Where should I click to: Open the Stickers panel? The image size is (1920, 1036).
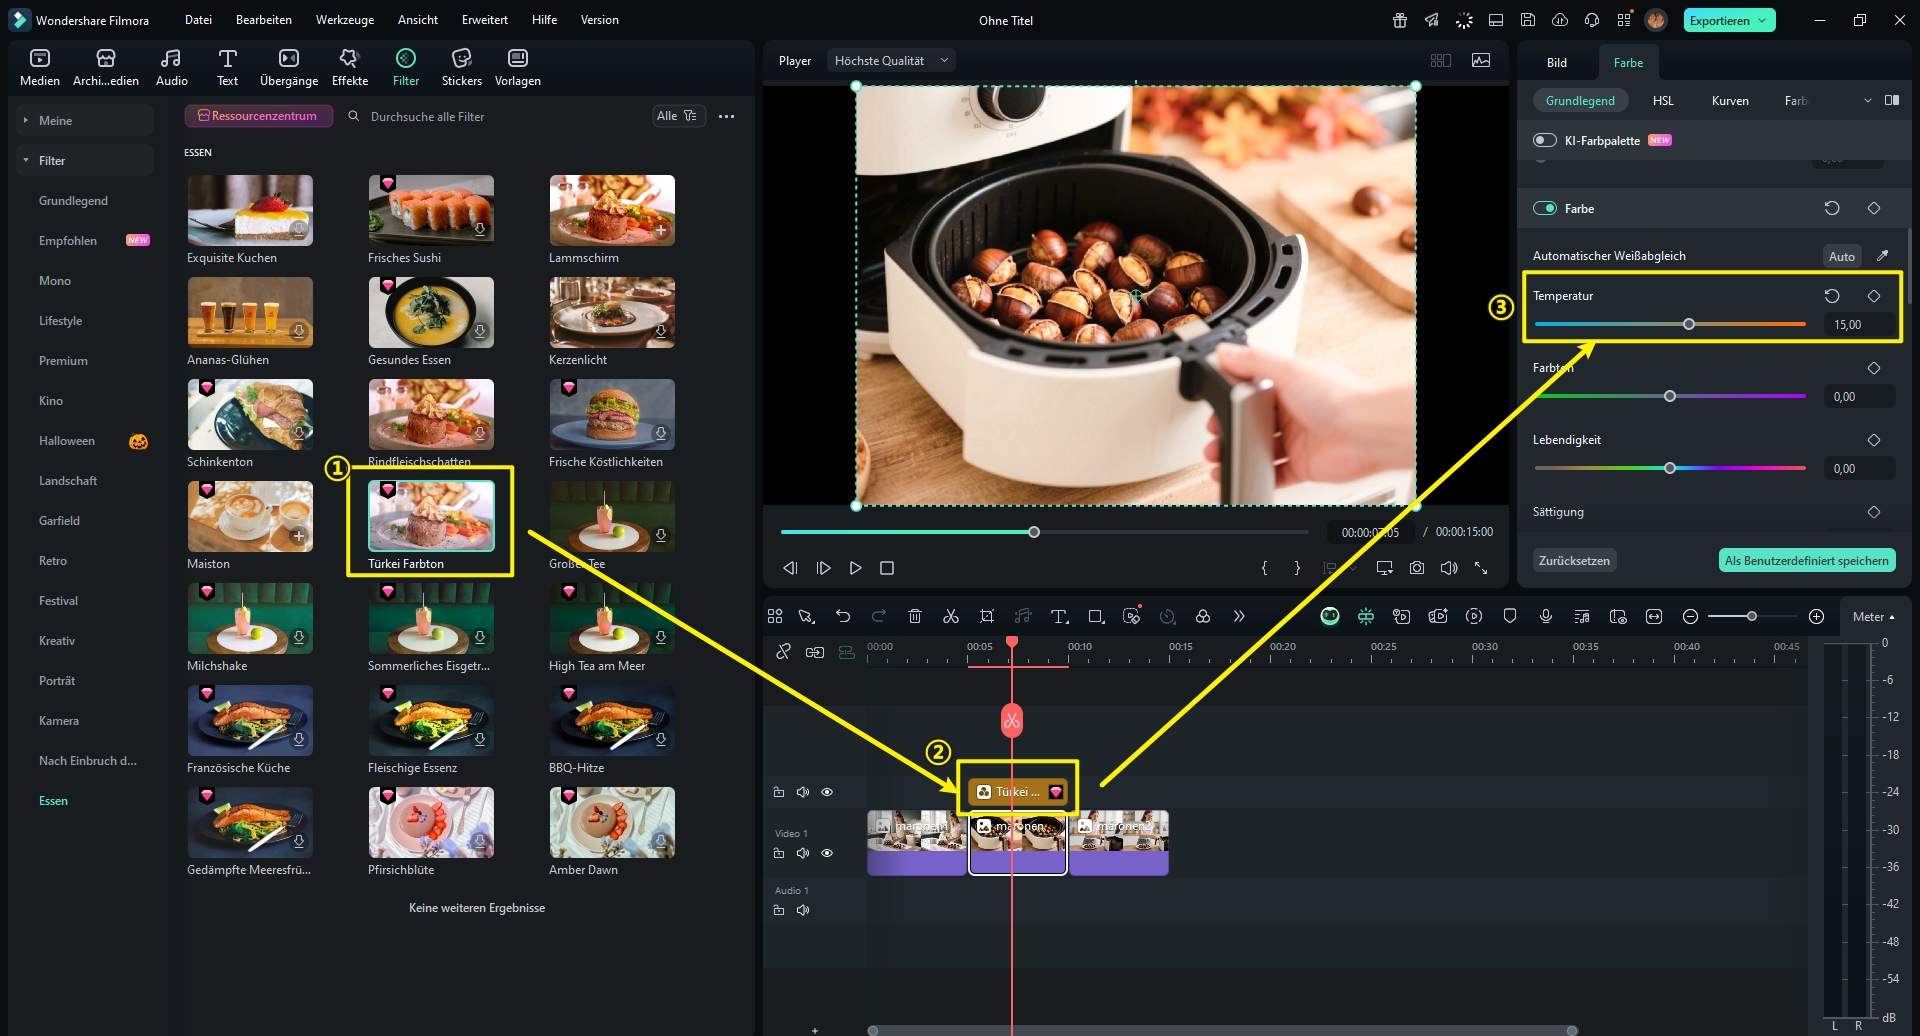click(461, 67)
